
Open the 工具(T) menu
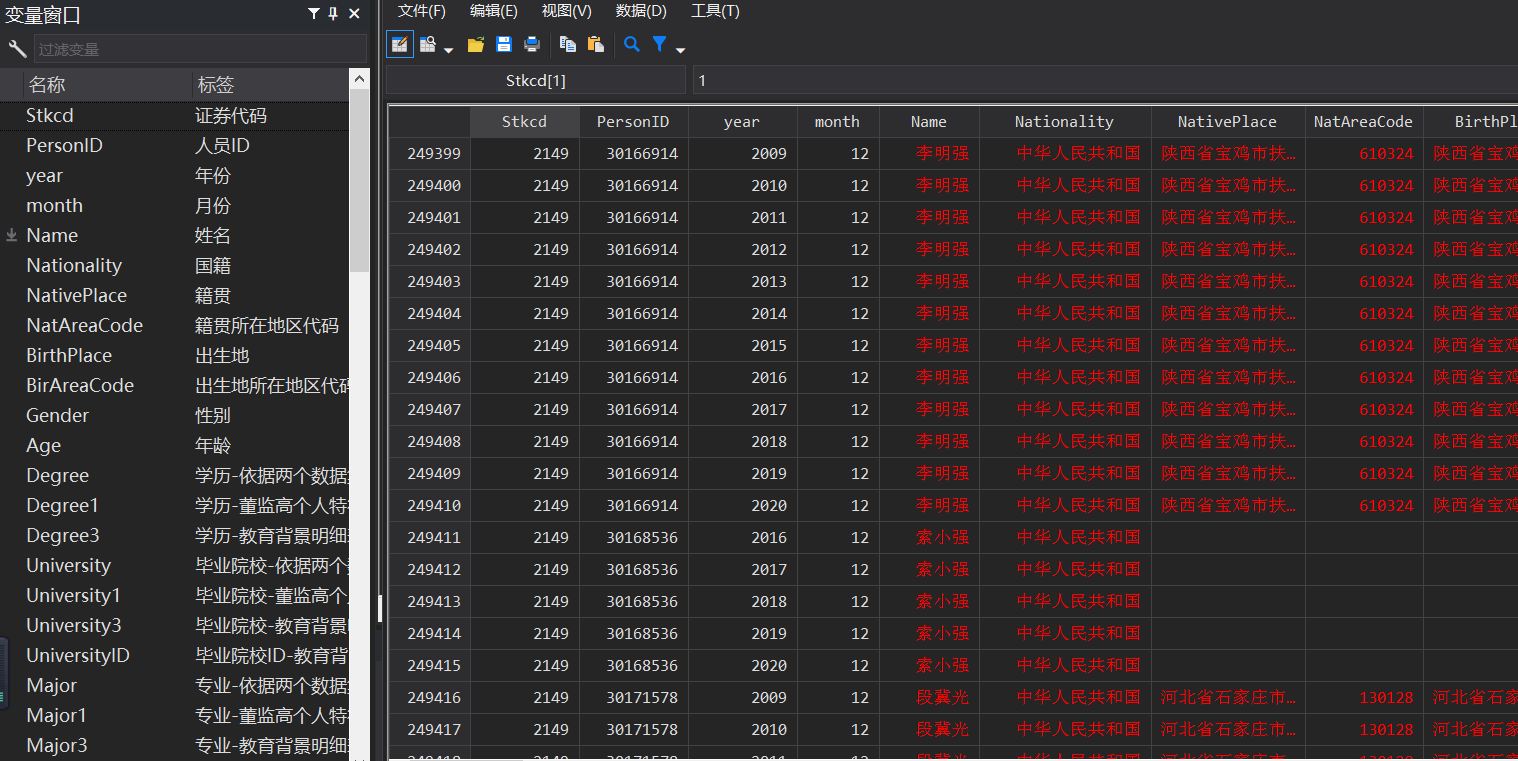pyautogui.click(x=715, y=11)
